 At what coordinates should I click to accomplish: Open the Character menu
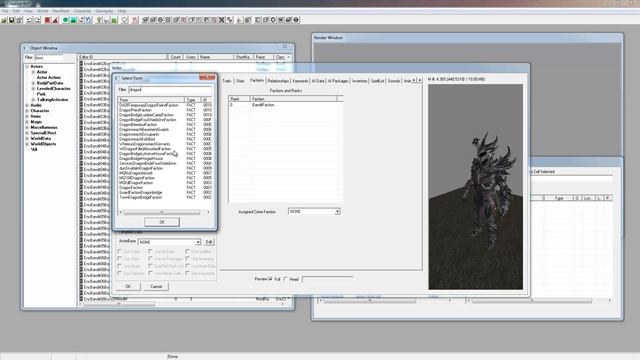pos(82,11)
